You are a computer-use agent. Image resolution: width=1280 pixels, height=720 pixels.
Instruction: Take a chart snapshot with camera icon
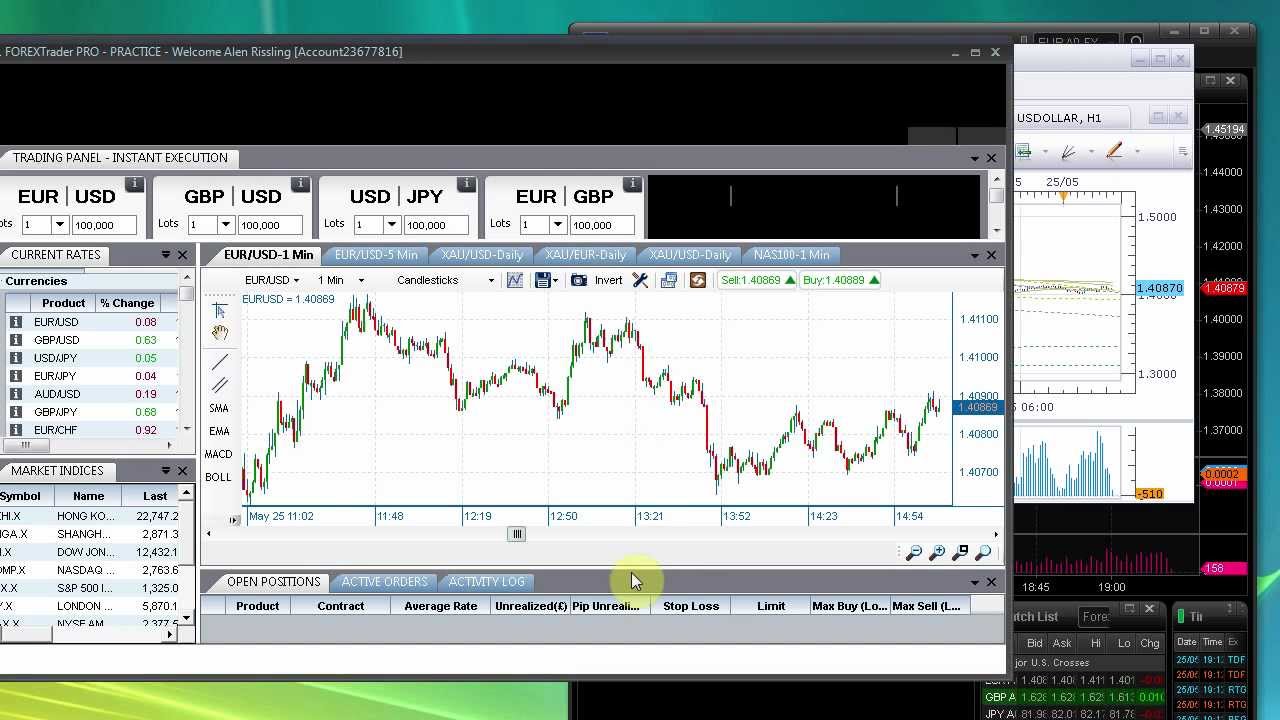[x=579, y=280]
